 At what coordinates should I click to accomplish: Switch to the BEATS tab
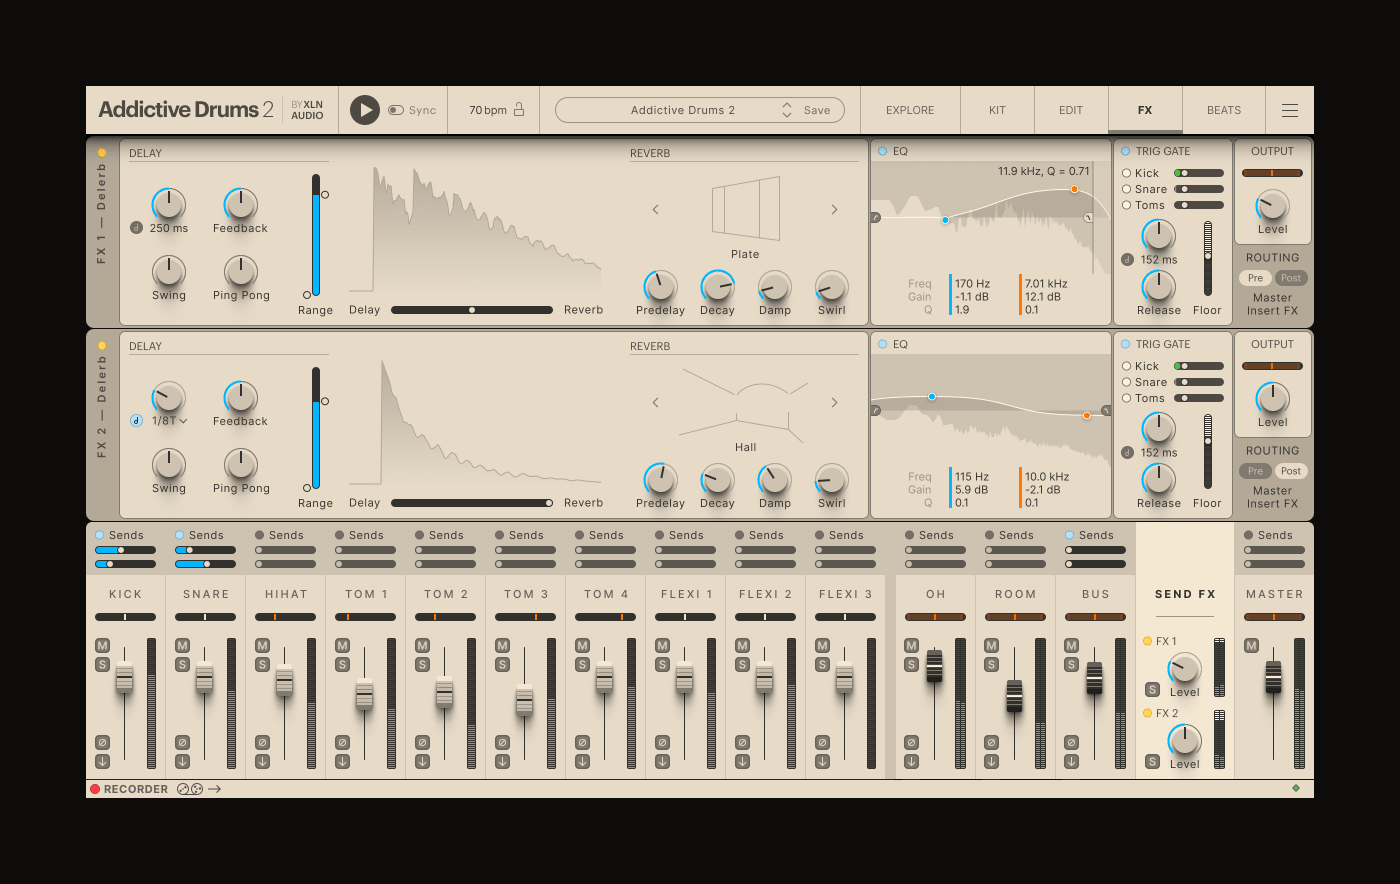click(1224, 110)
